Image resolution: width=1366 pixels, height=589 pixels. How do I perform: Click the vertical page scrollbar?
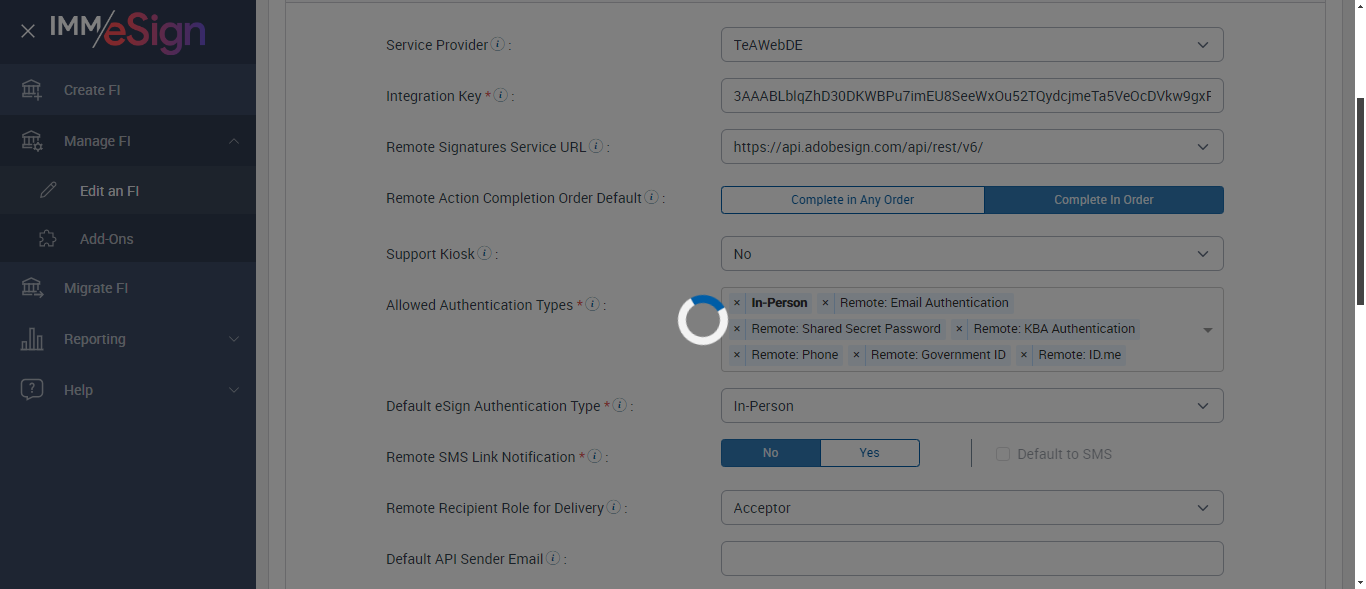(x=1359, y=200)
